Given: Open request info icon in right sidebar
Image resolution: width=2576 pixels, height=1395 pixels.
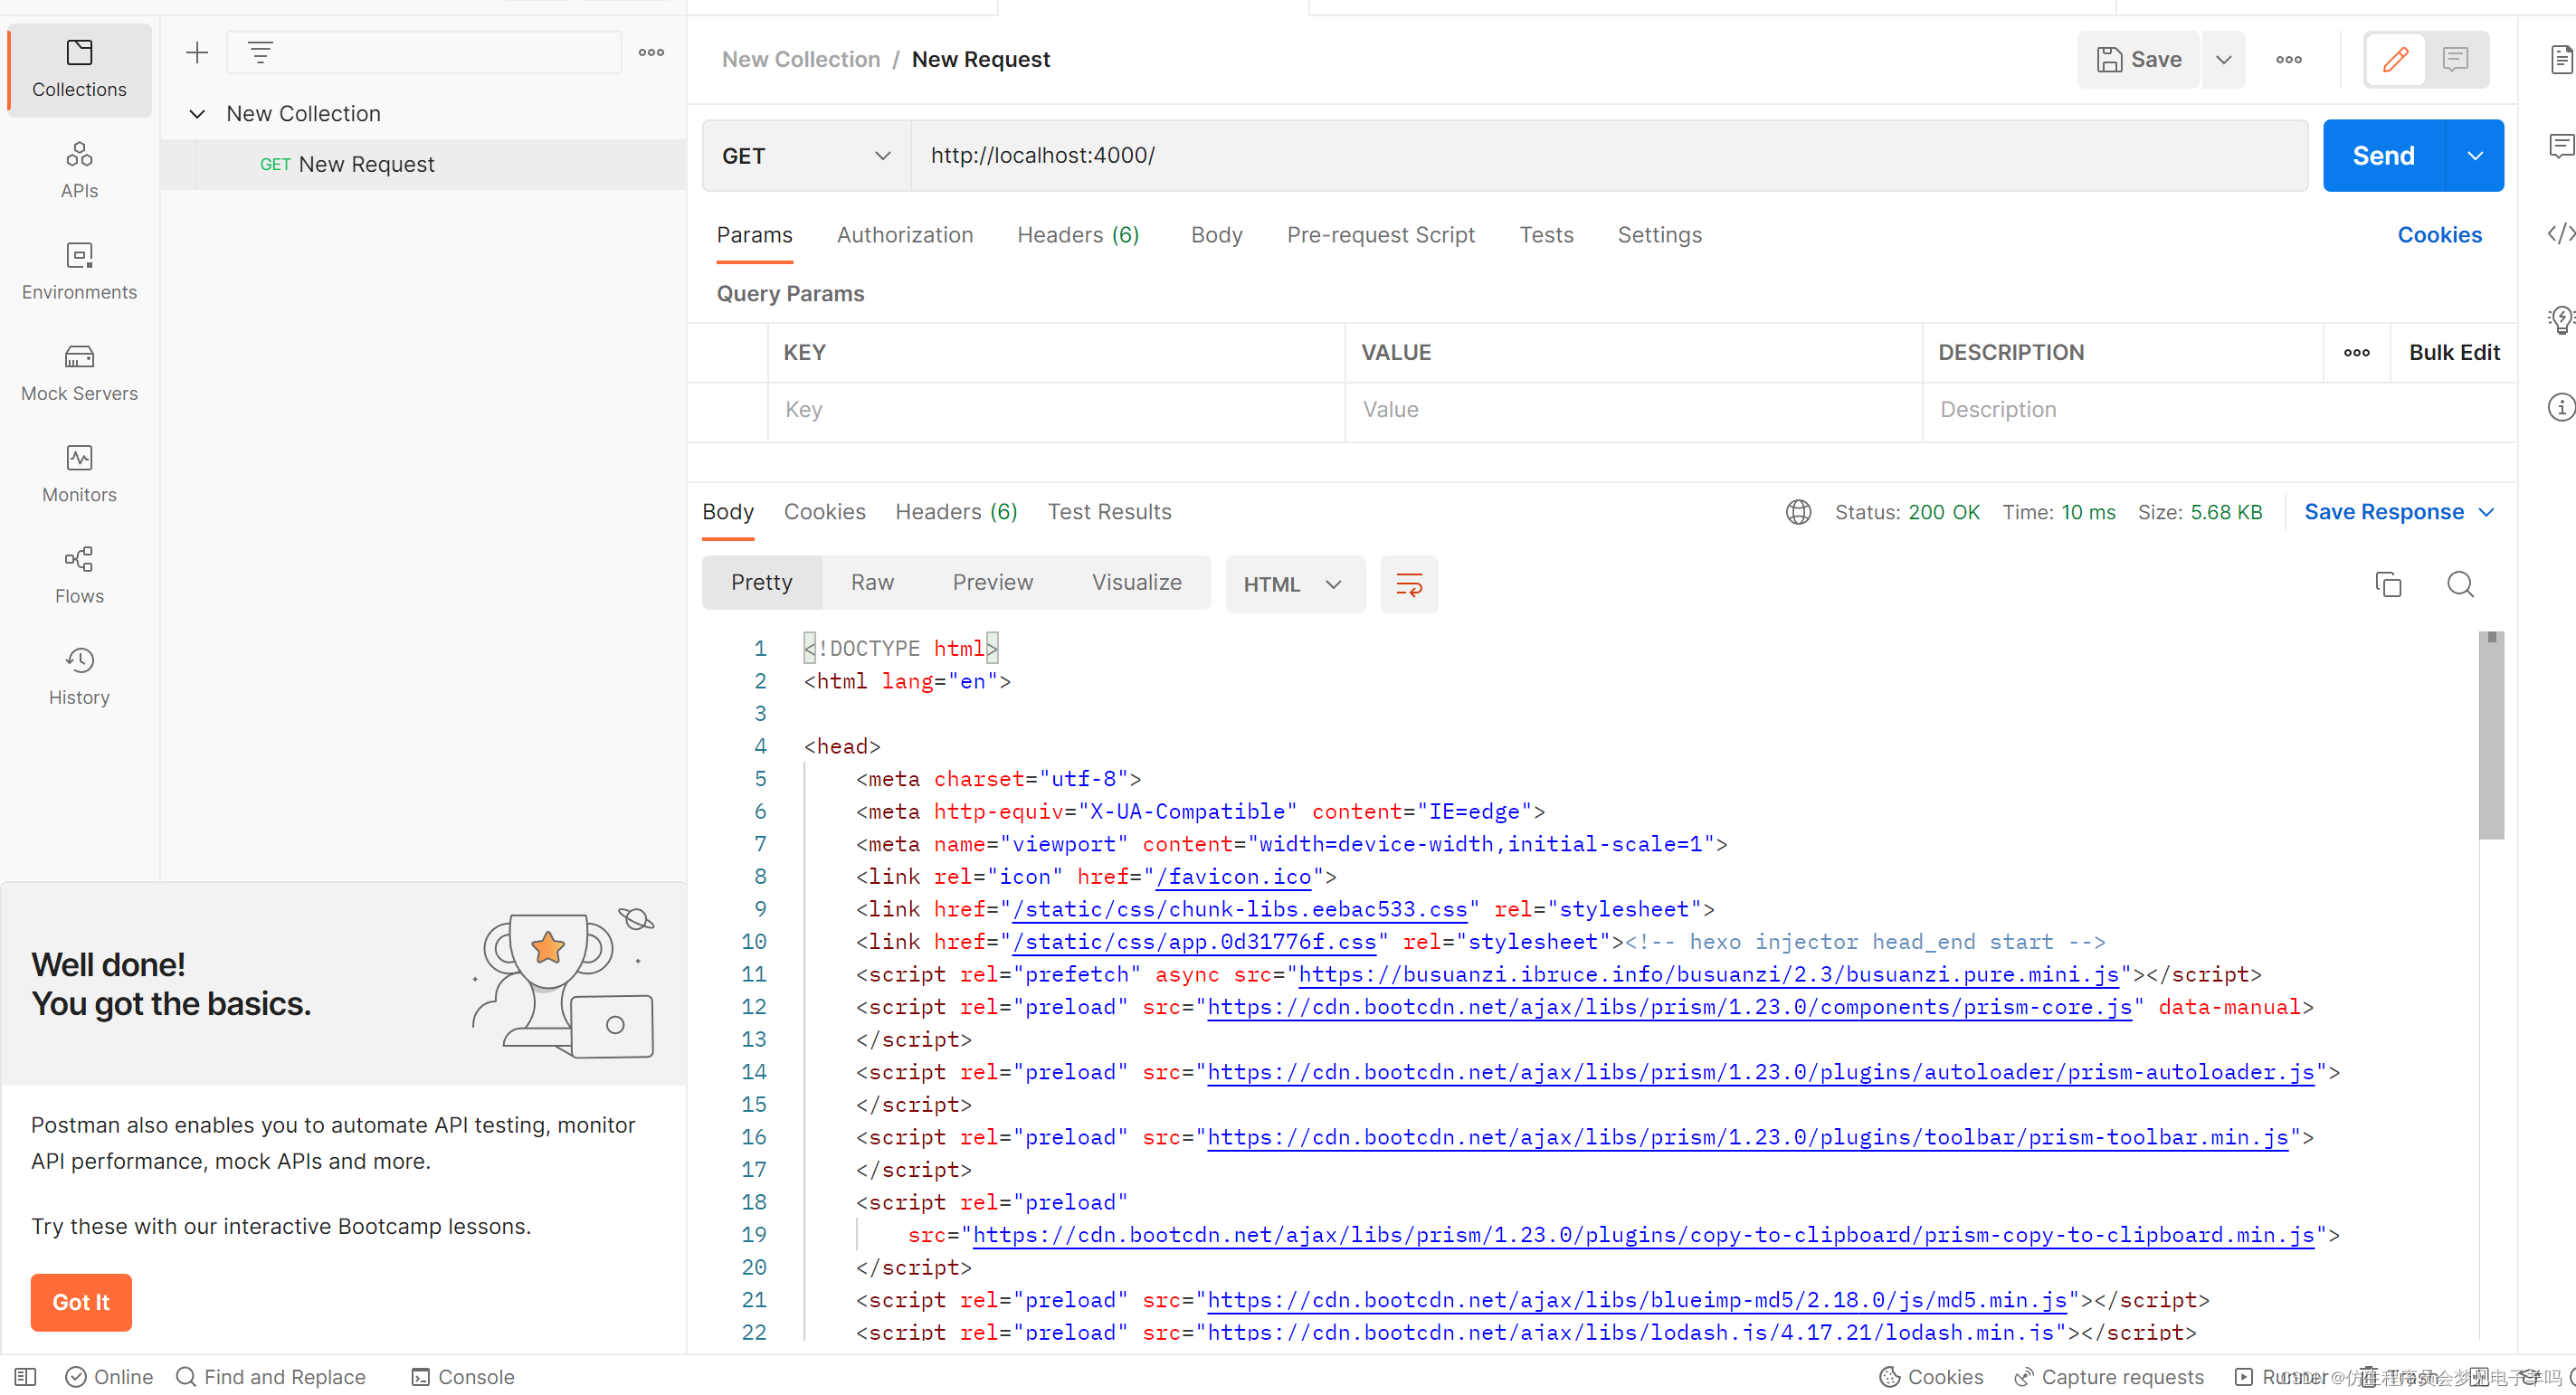Looking at the screenshot, I should click(x=2561, y=407).
